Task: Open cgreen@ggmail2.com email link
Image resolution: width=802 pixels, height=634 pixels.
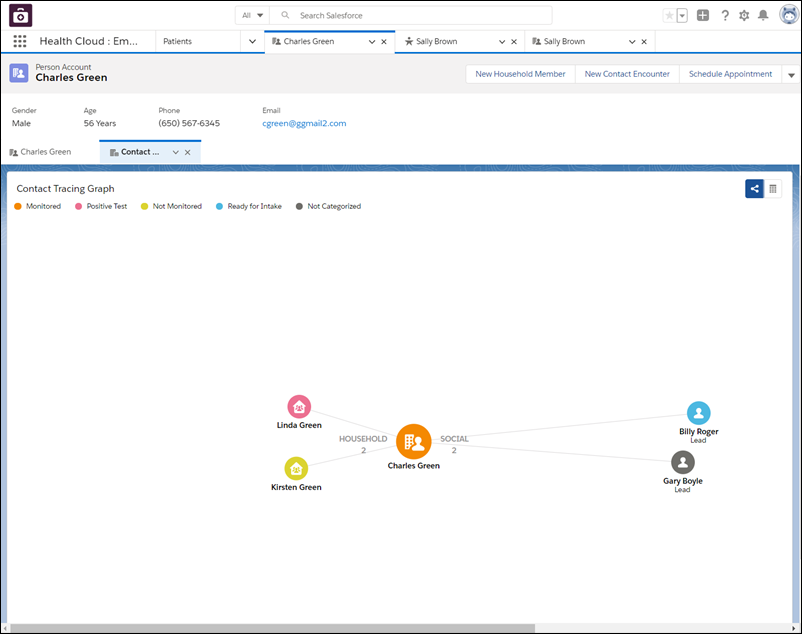Action: click(304, 123)
